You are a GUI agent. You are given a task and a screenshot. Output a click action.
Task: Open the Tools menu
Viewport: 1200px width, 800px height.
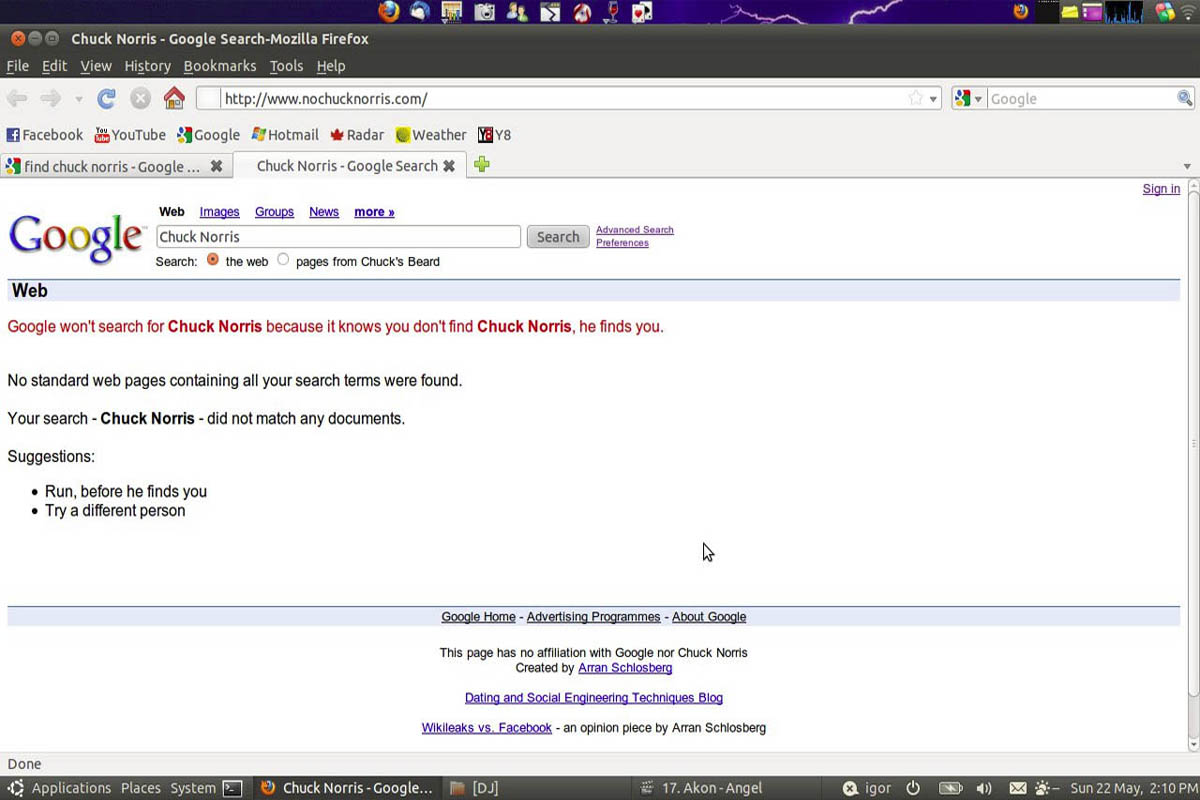click(286, 66)
